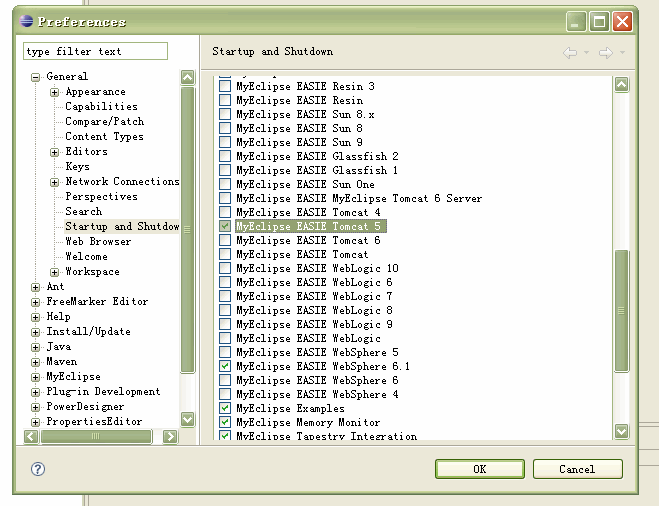Open Search preferences page
Screen dimensions: 659x506
click(x=84, y=211)
